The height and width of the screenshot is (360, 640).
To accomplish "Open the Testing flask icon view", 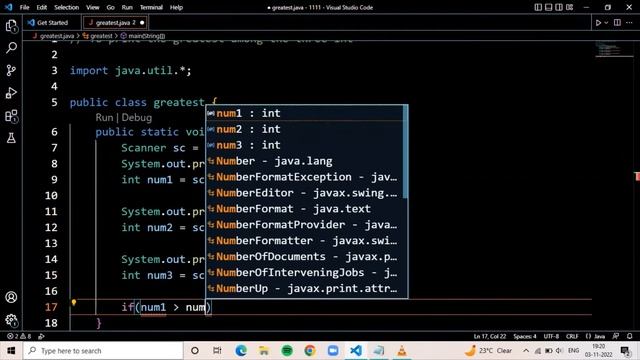I will (11, 138).
